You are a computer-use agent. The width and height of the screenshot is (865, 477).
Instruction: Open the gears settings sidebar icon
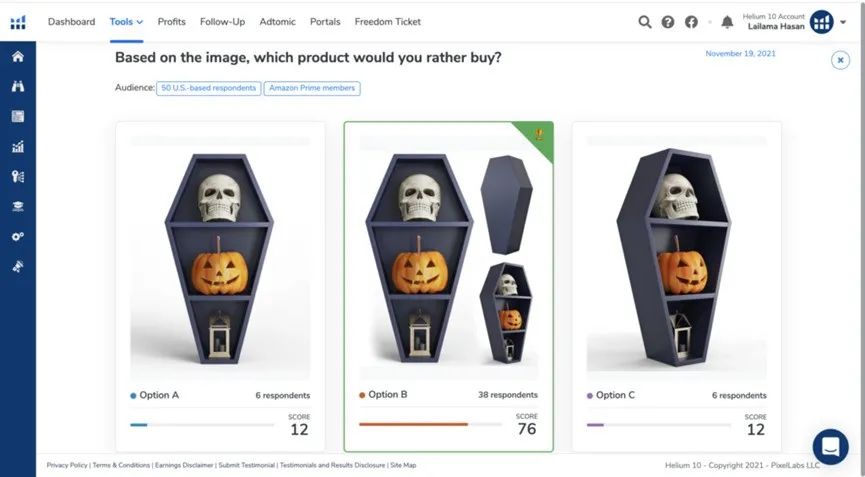18,236
